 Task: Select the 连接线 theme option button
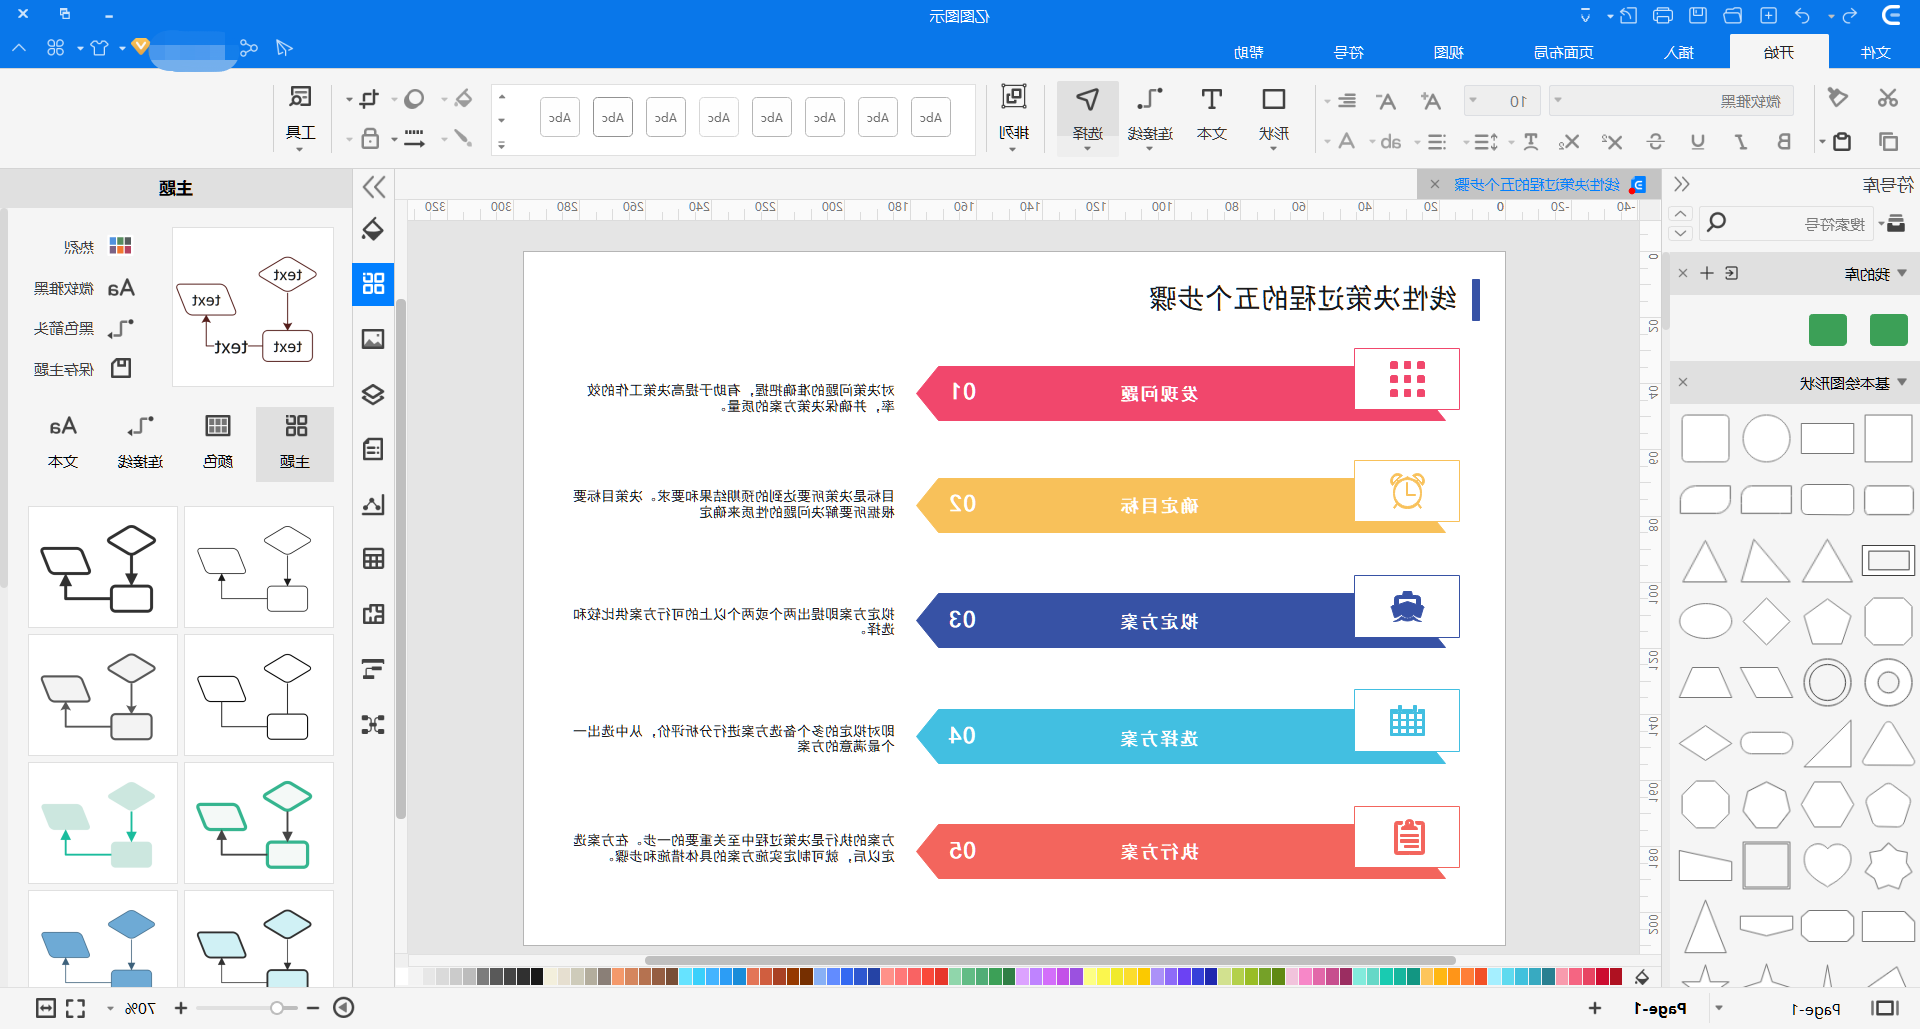140,443
